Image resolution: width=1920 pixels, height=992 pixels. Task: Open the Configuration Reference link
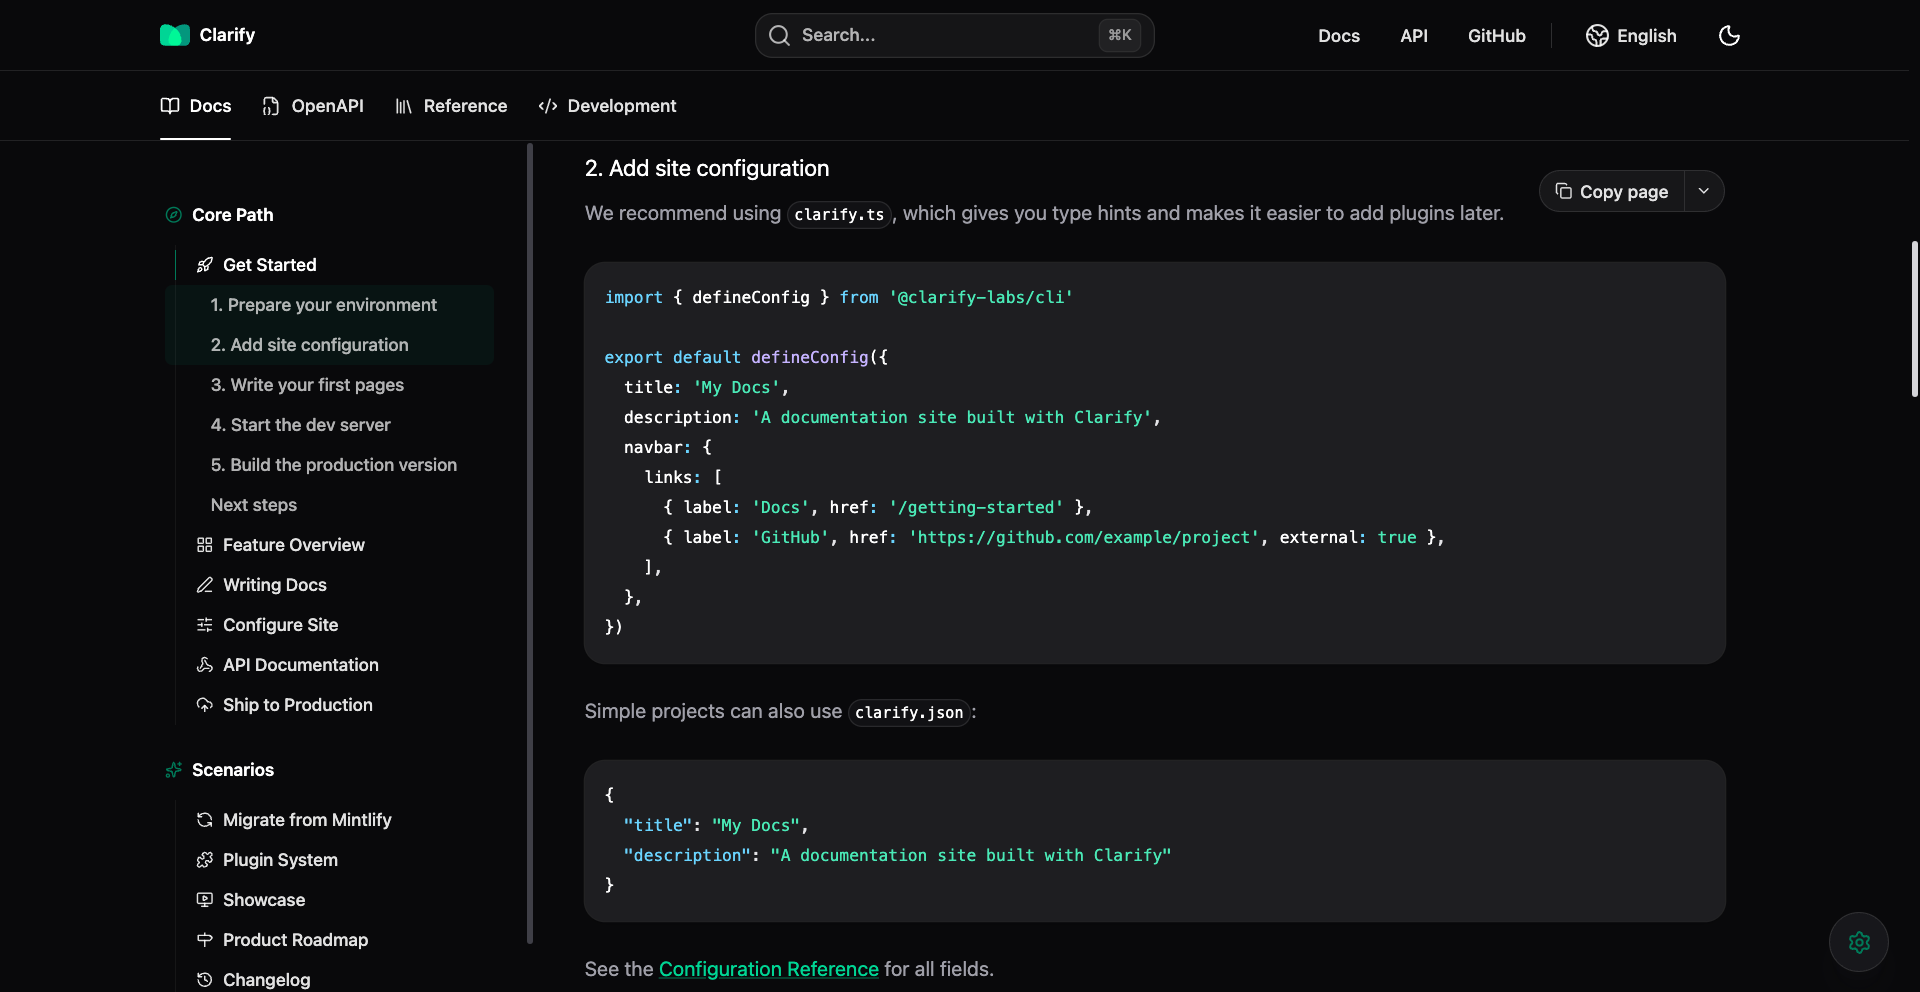[768, 969]
